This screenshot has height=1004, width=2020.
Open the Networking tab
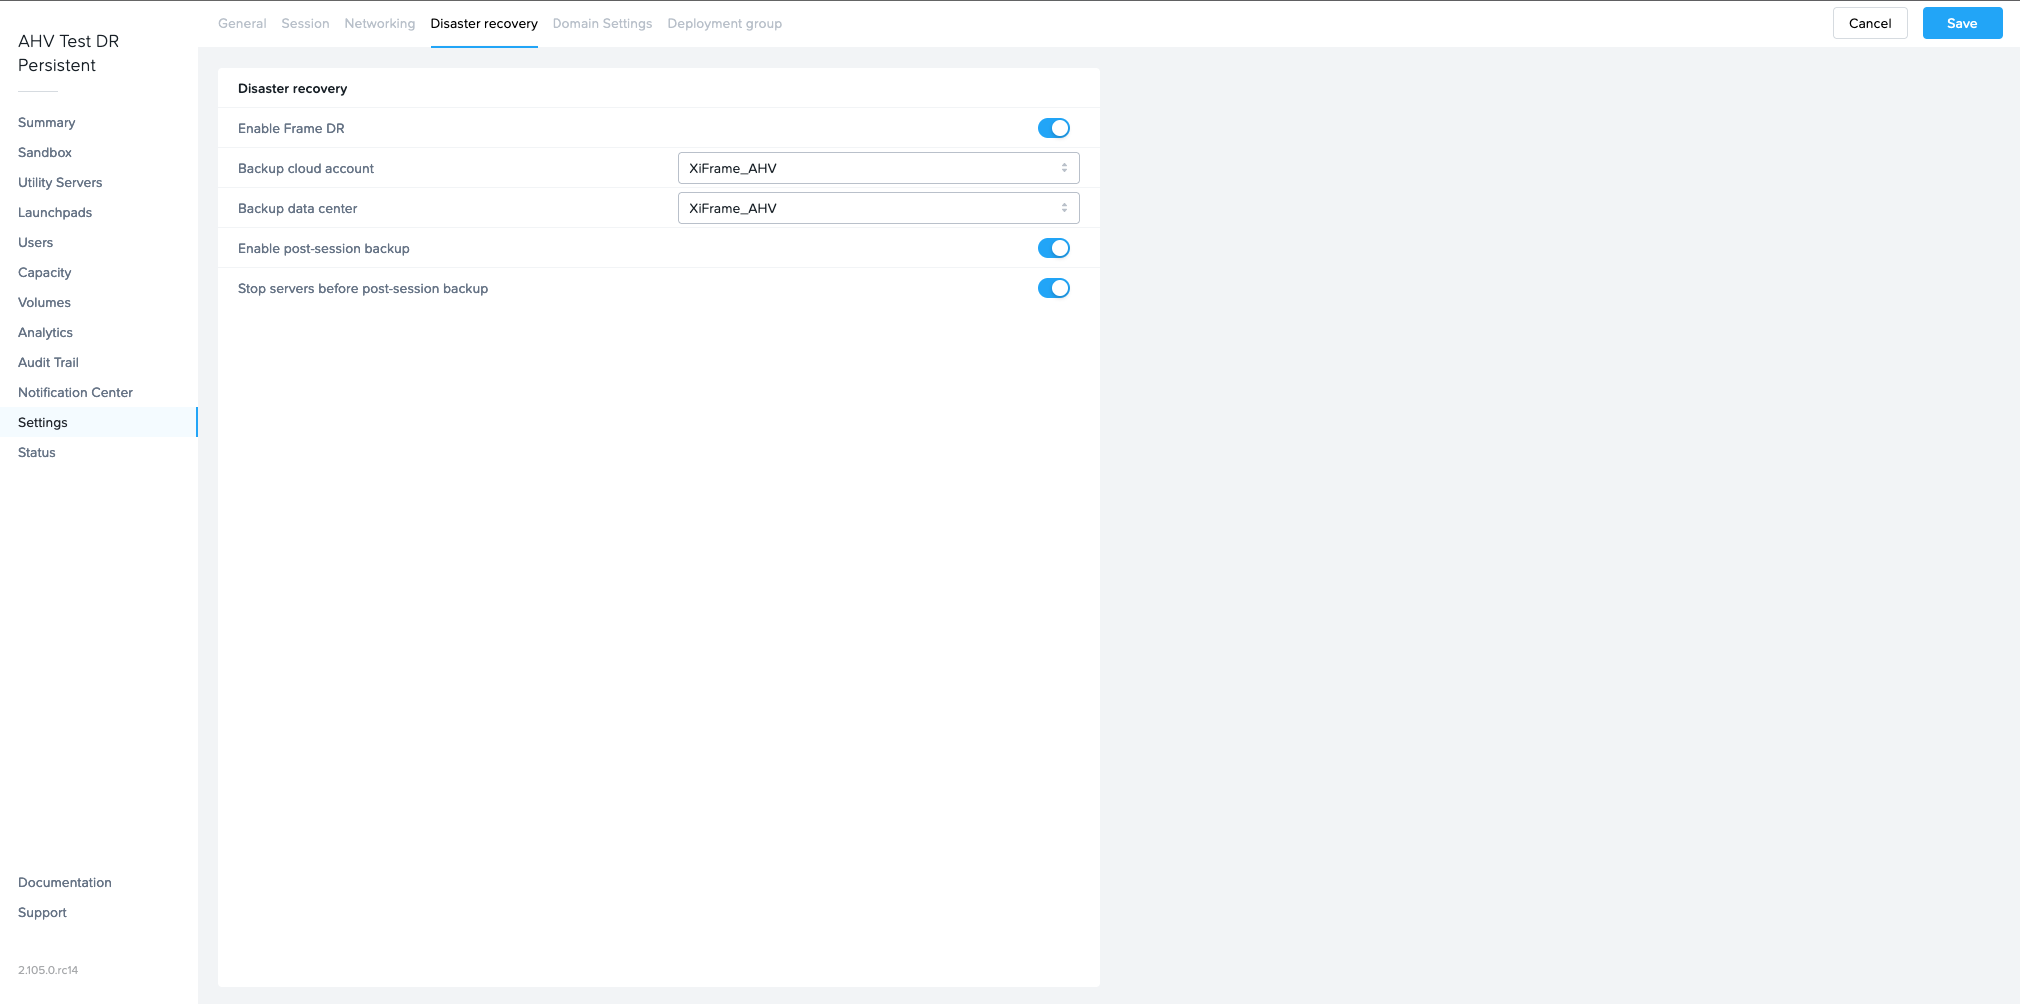tap(379, 24)
